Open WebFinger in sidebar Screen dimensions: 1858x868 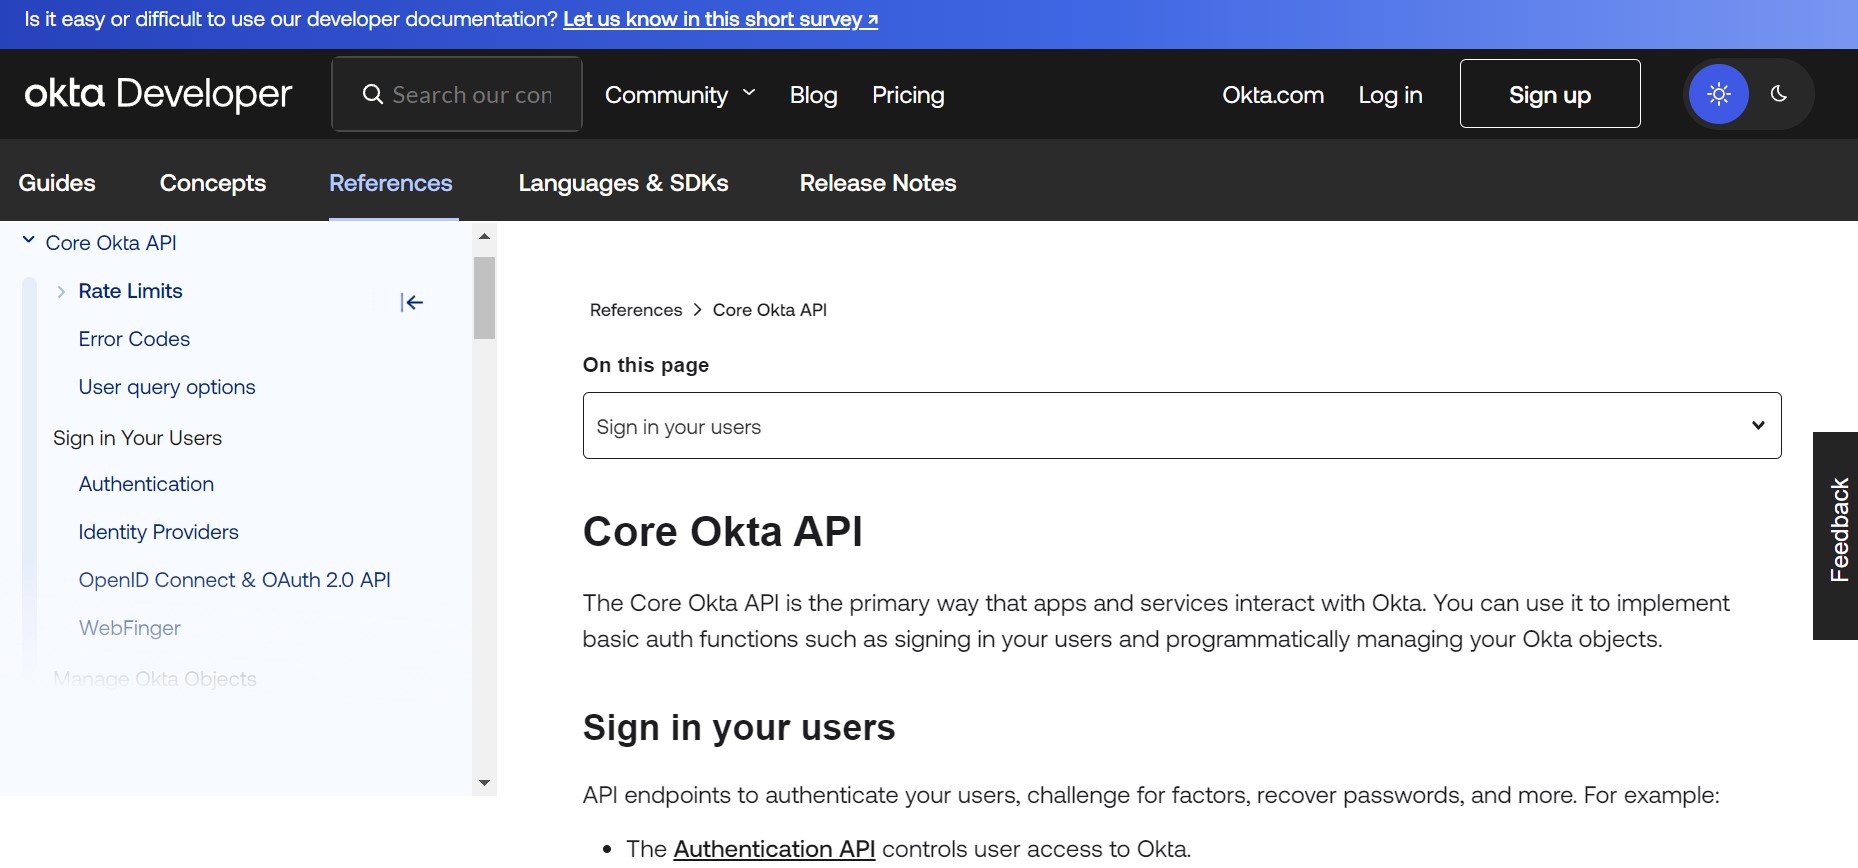tap(129, 628)
